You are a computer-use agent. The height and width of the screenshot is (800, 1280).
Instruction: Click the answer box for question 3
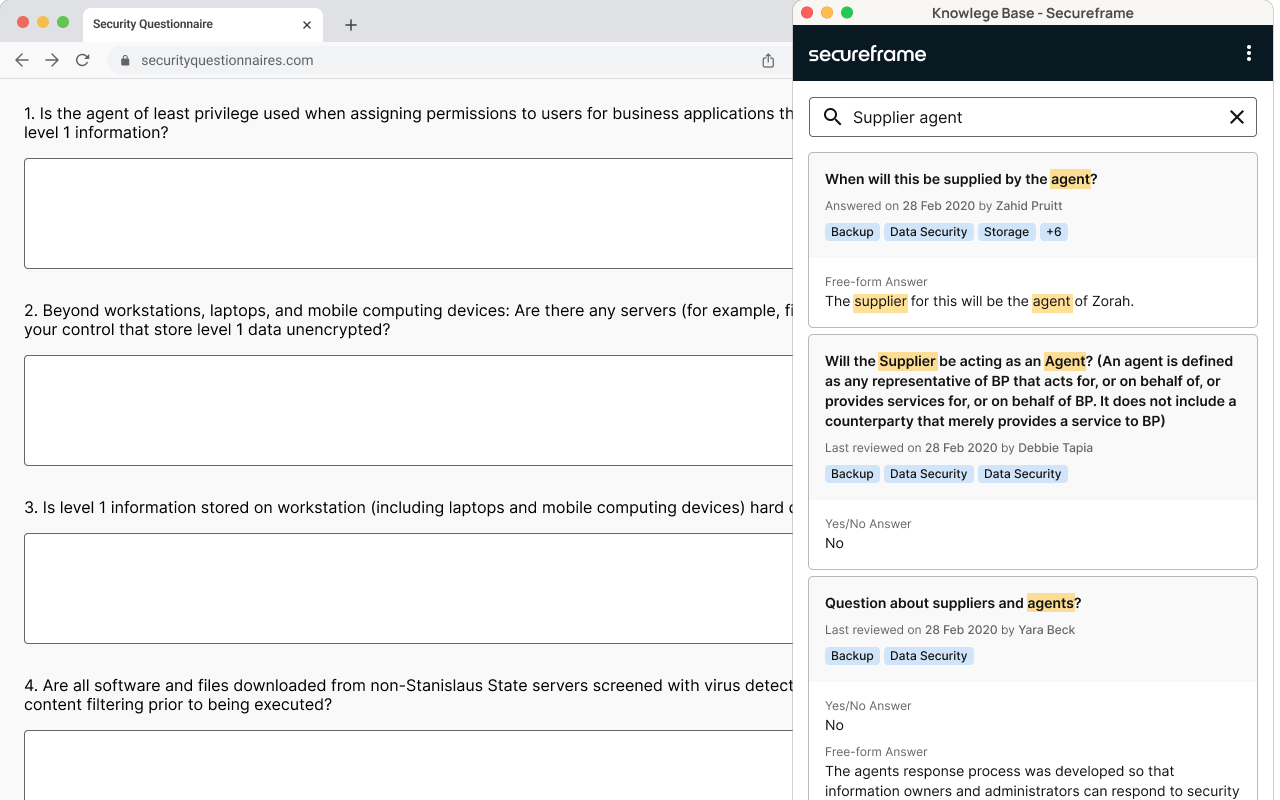click(400, 588)
